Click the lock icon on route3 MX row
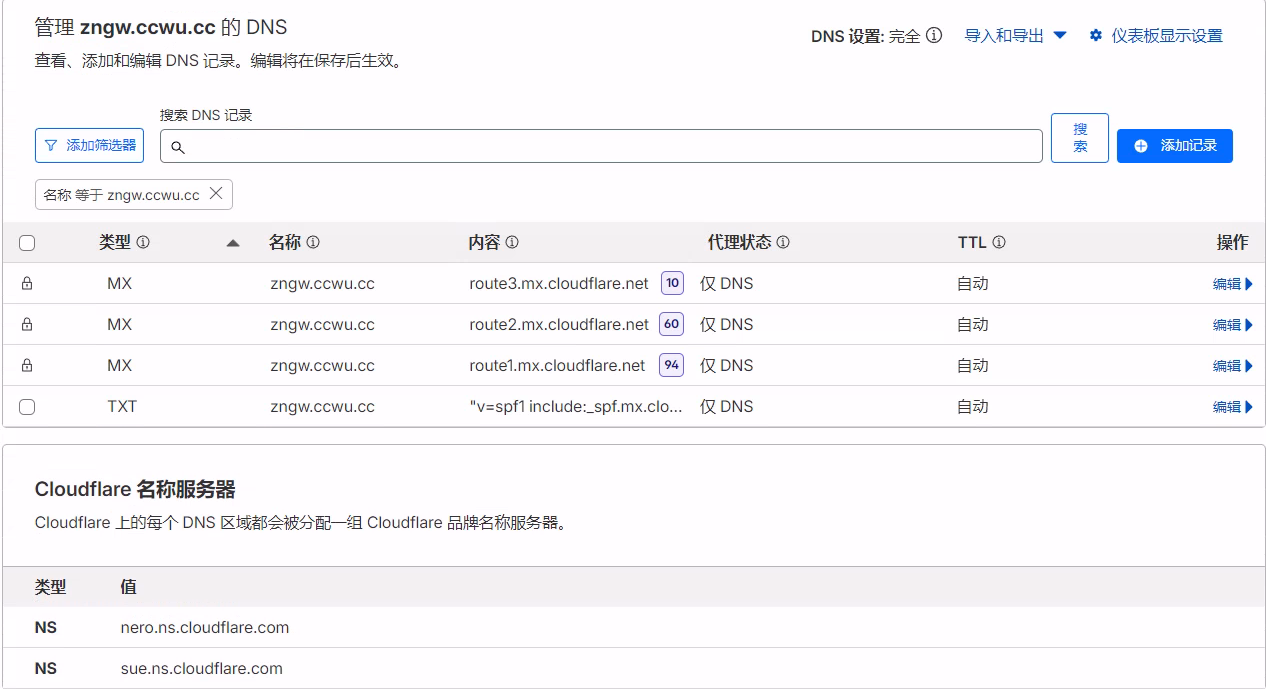The height and width of the screenshot is (689, 1266). click(x=27, y=284)
